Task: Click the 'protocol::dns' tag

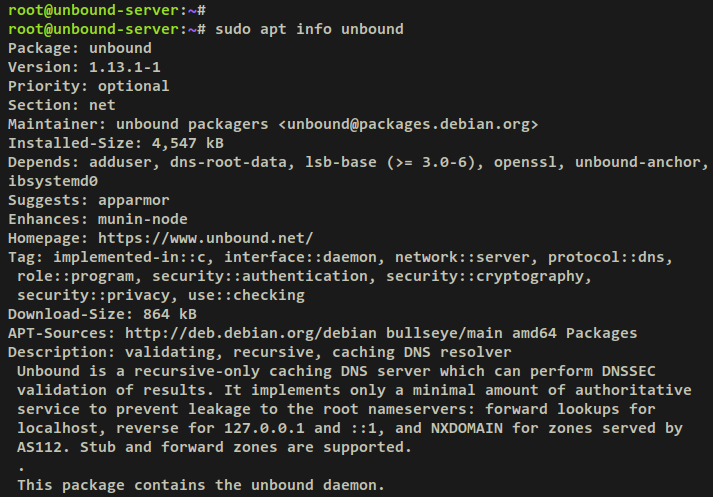Action: coord(606,257)
